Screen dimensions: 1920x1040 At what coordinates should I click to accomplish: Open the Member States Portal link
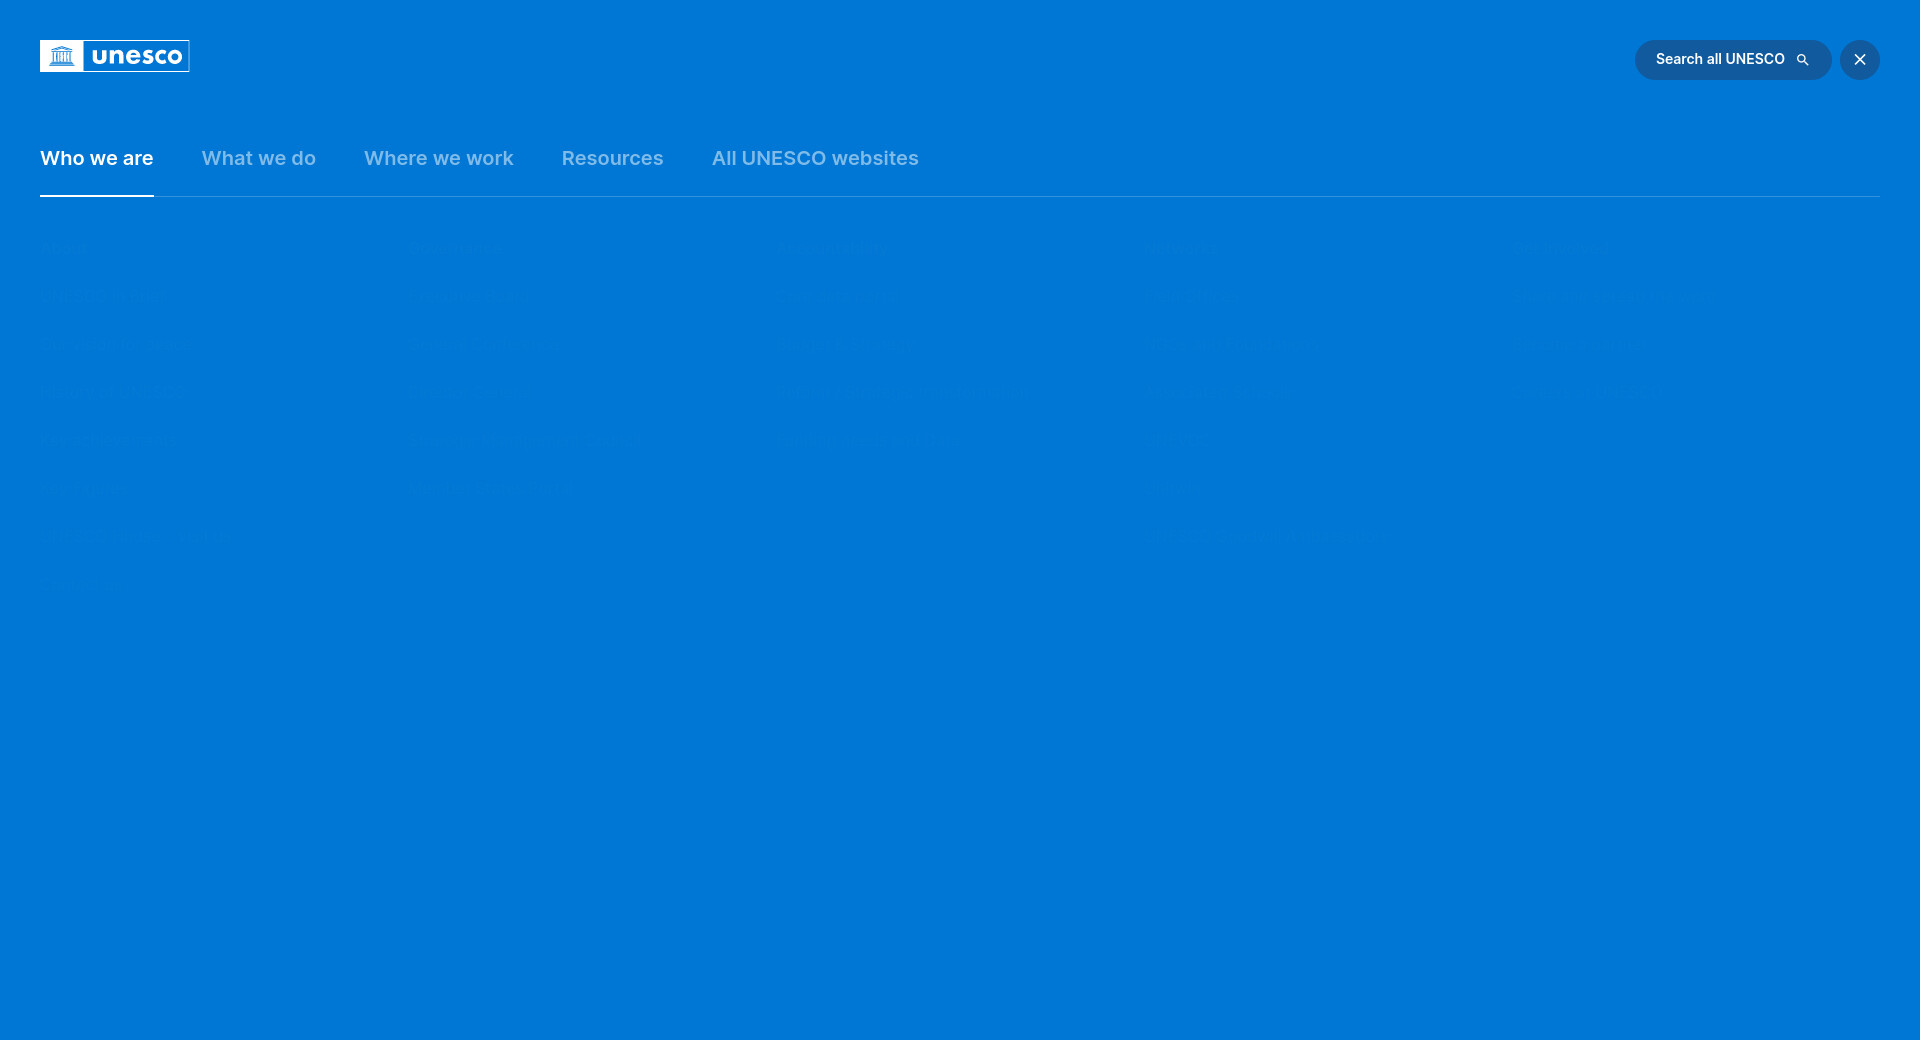487,489
